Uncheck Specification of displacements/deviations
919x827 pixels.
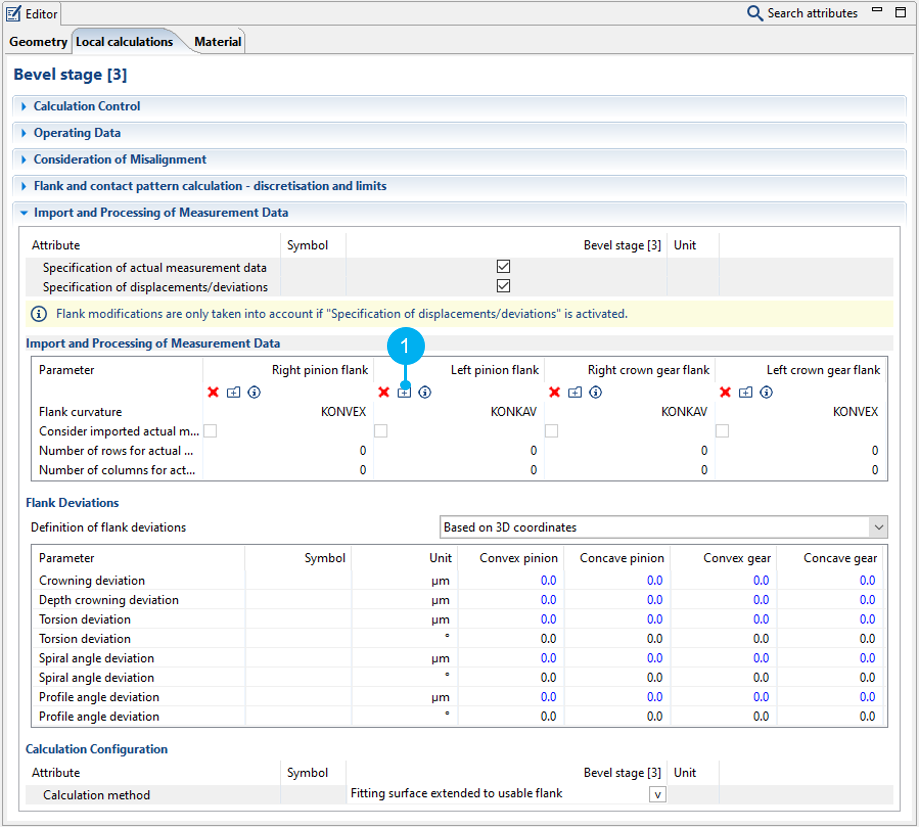pyautogui.click(x=503, y=284)
